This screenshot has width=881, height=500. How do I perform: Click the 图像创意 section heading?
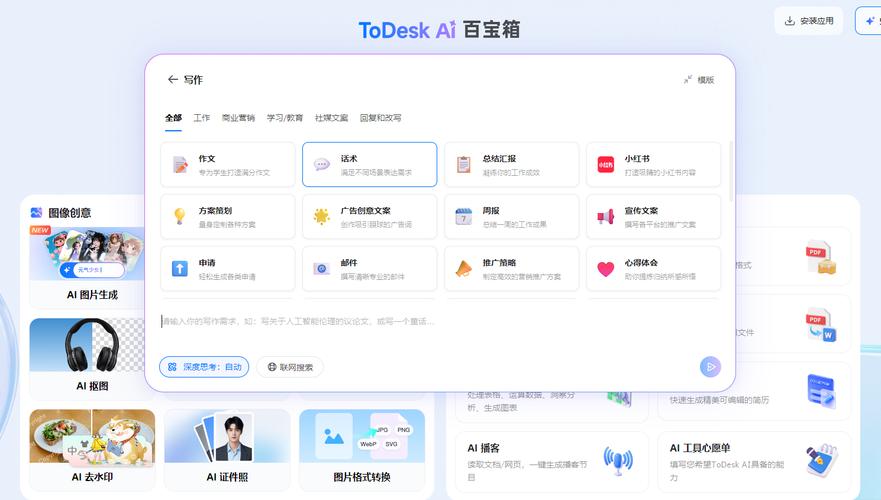pos(70,213)
